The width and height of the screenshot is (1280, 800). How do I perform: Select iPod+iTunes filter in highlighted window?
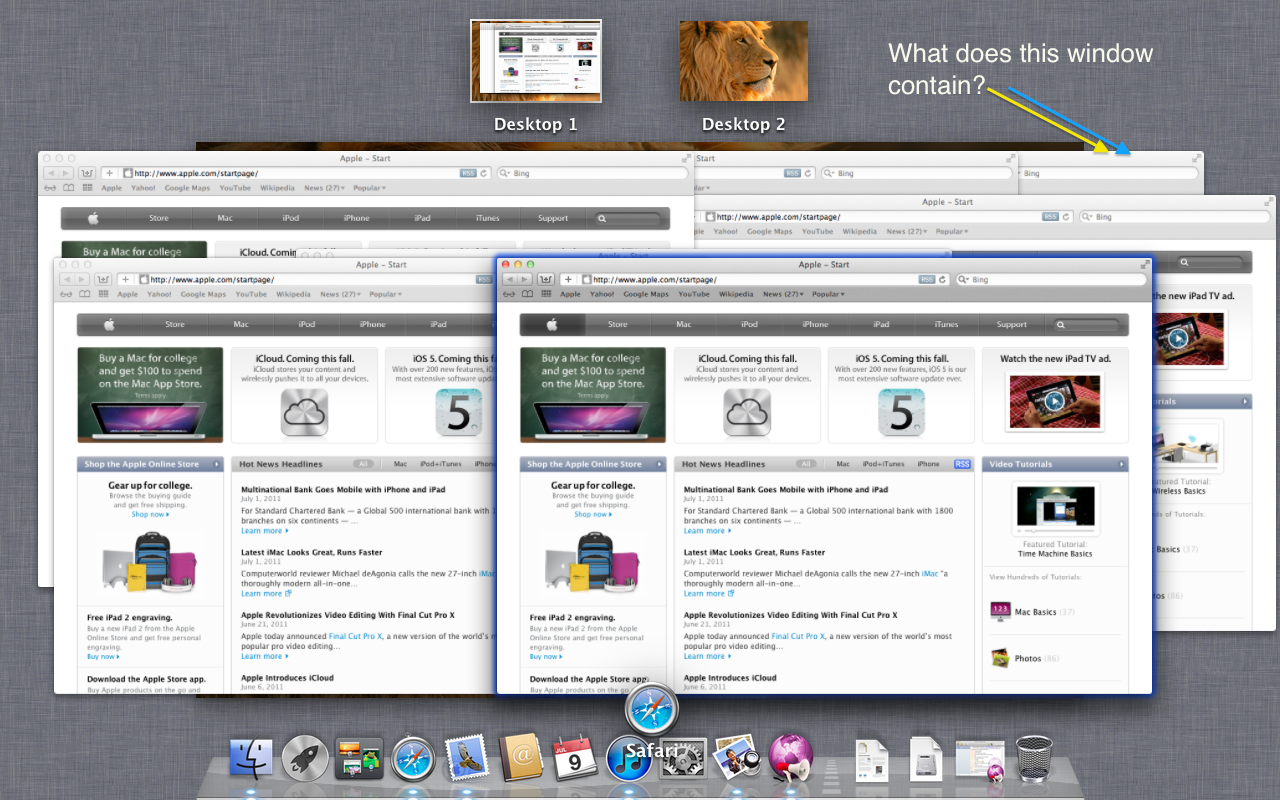point(884,464)
